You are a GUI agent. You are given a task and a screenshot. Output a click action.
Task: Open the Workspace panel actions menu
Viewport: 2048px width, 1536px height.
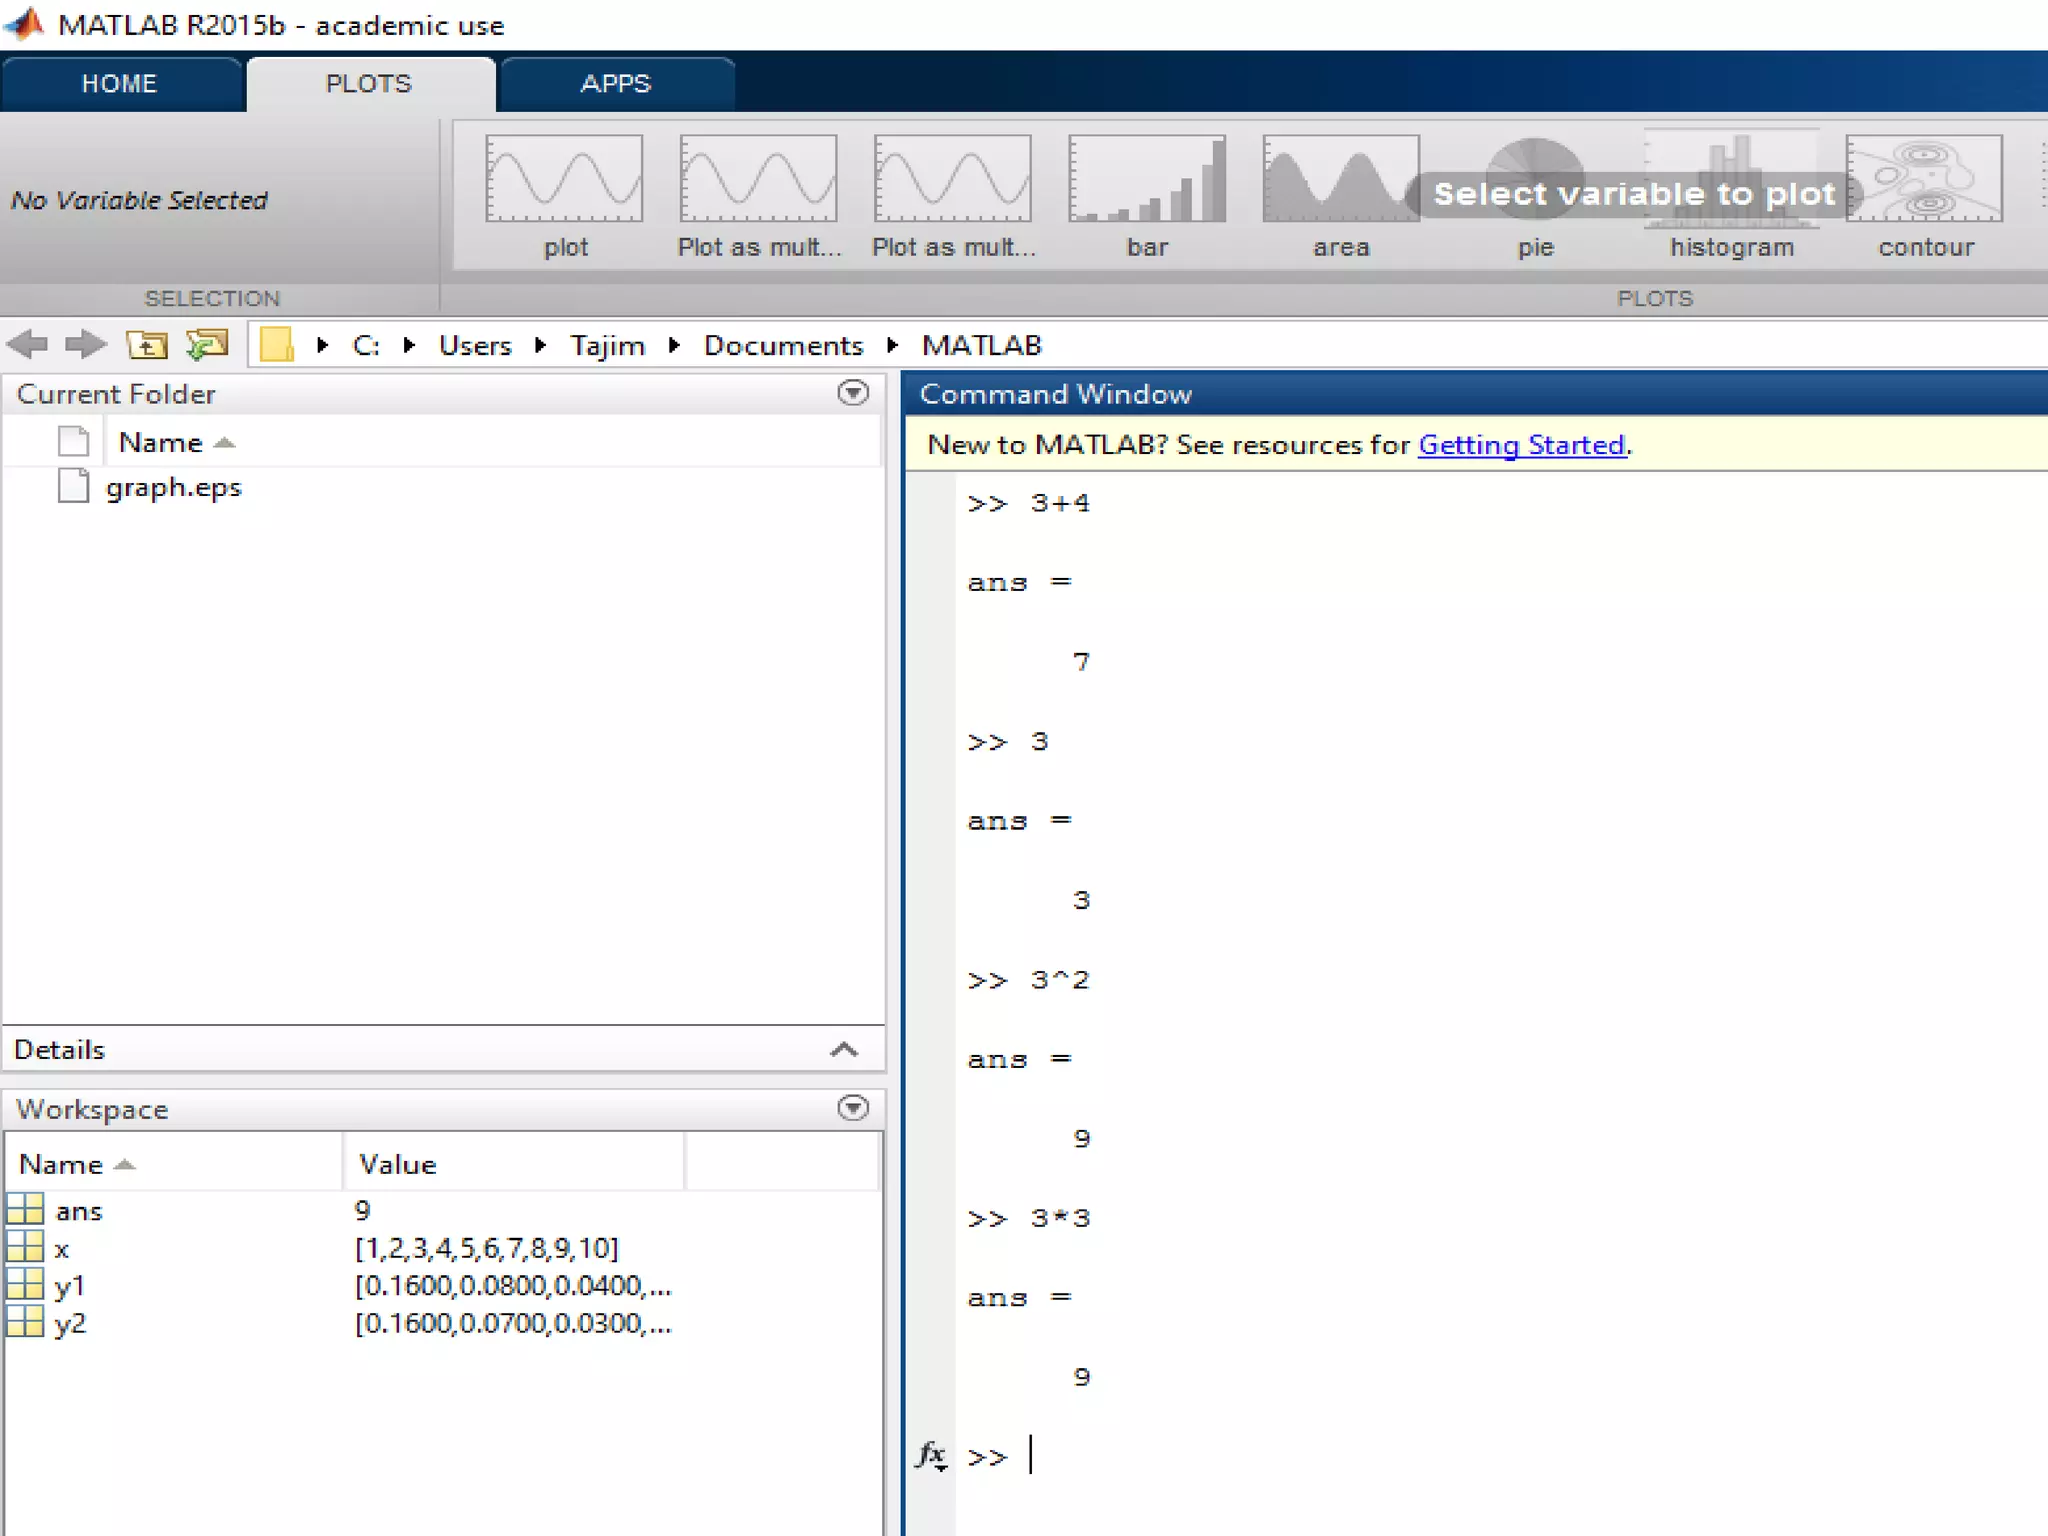[853, 1108]
